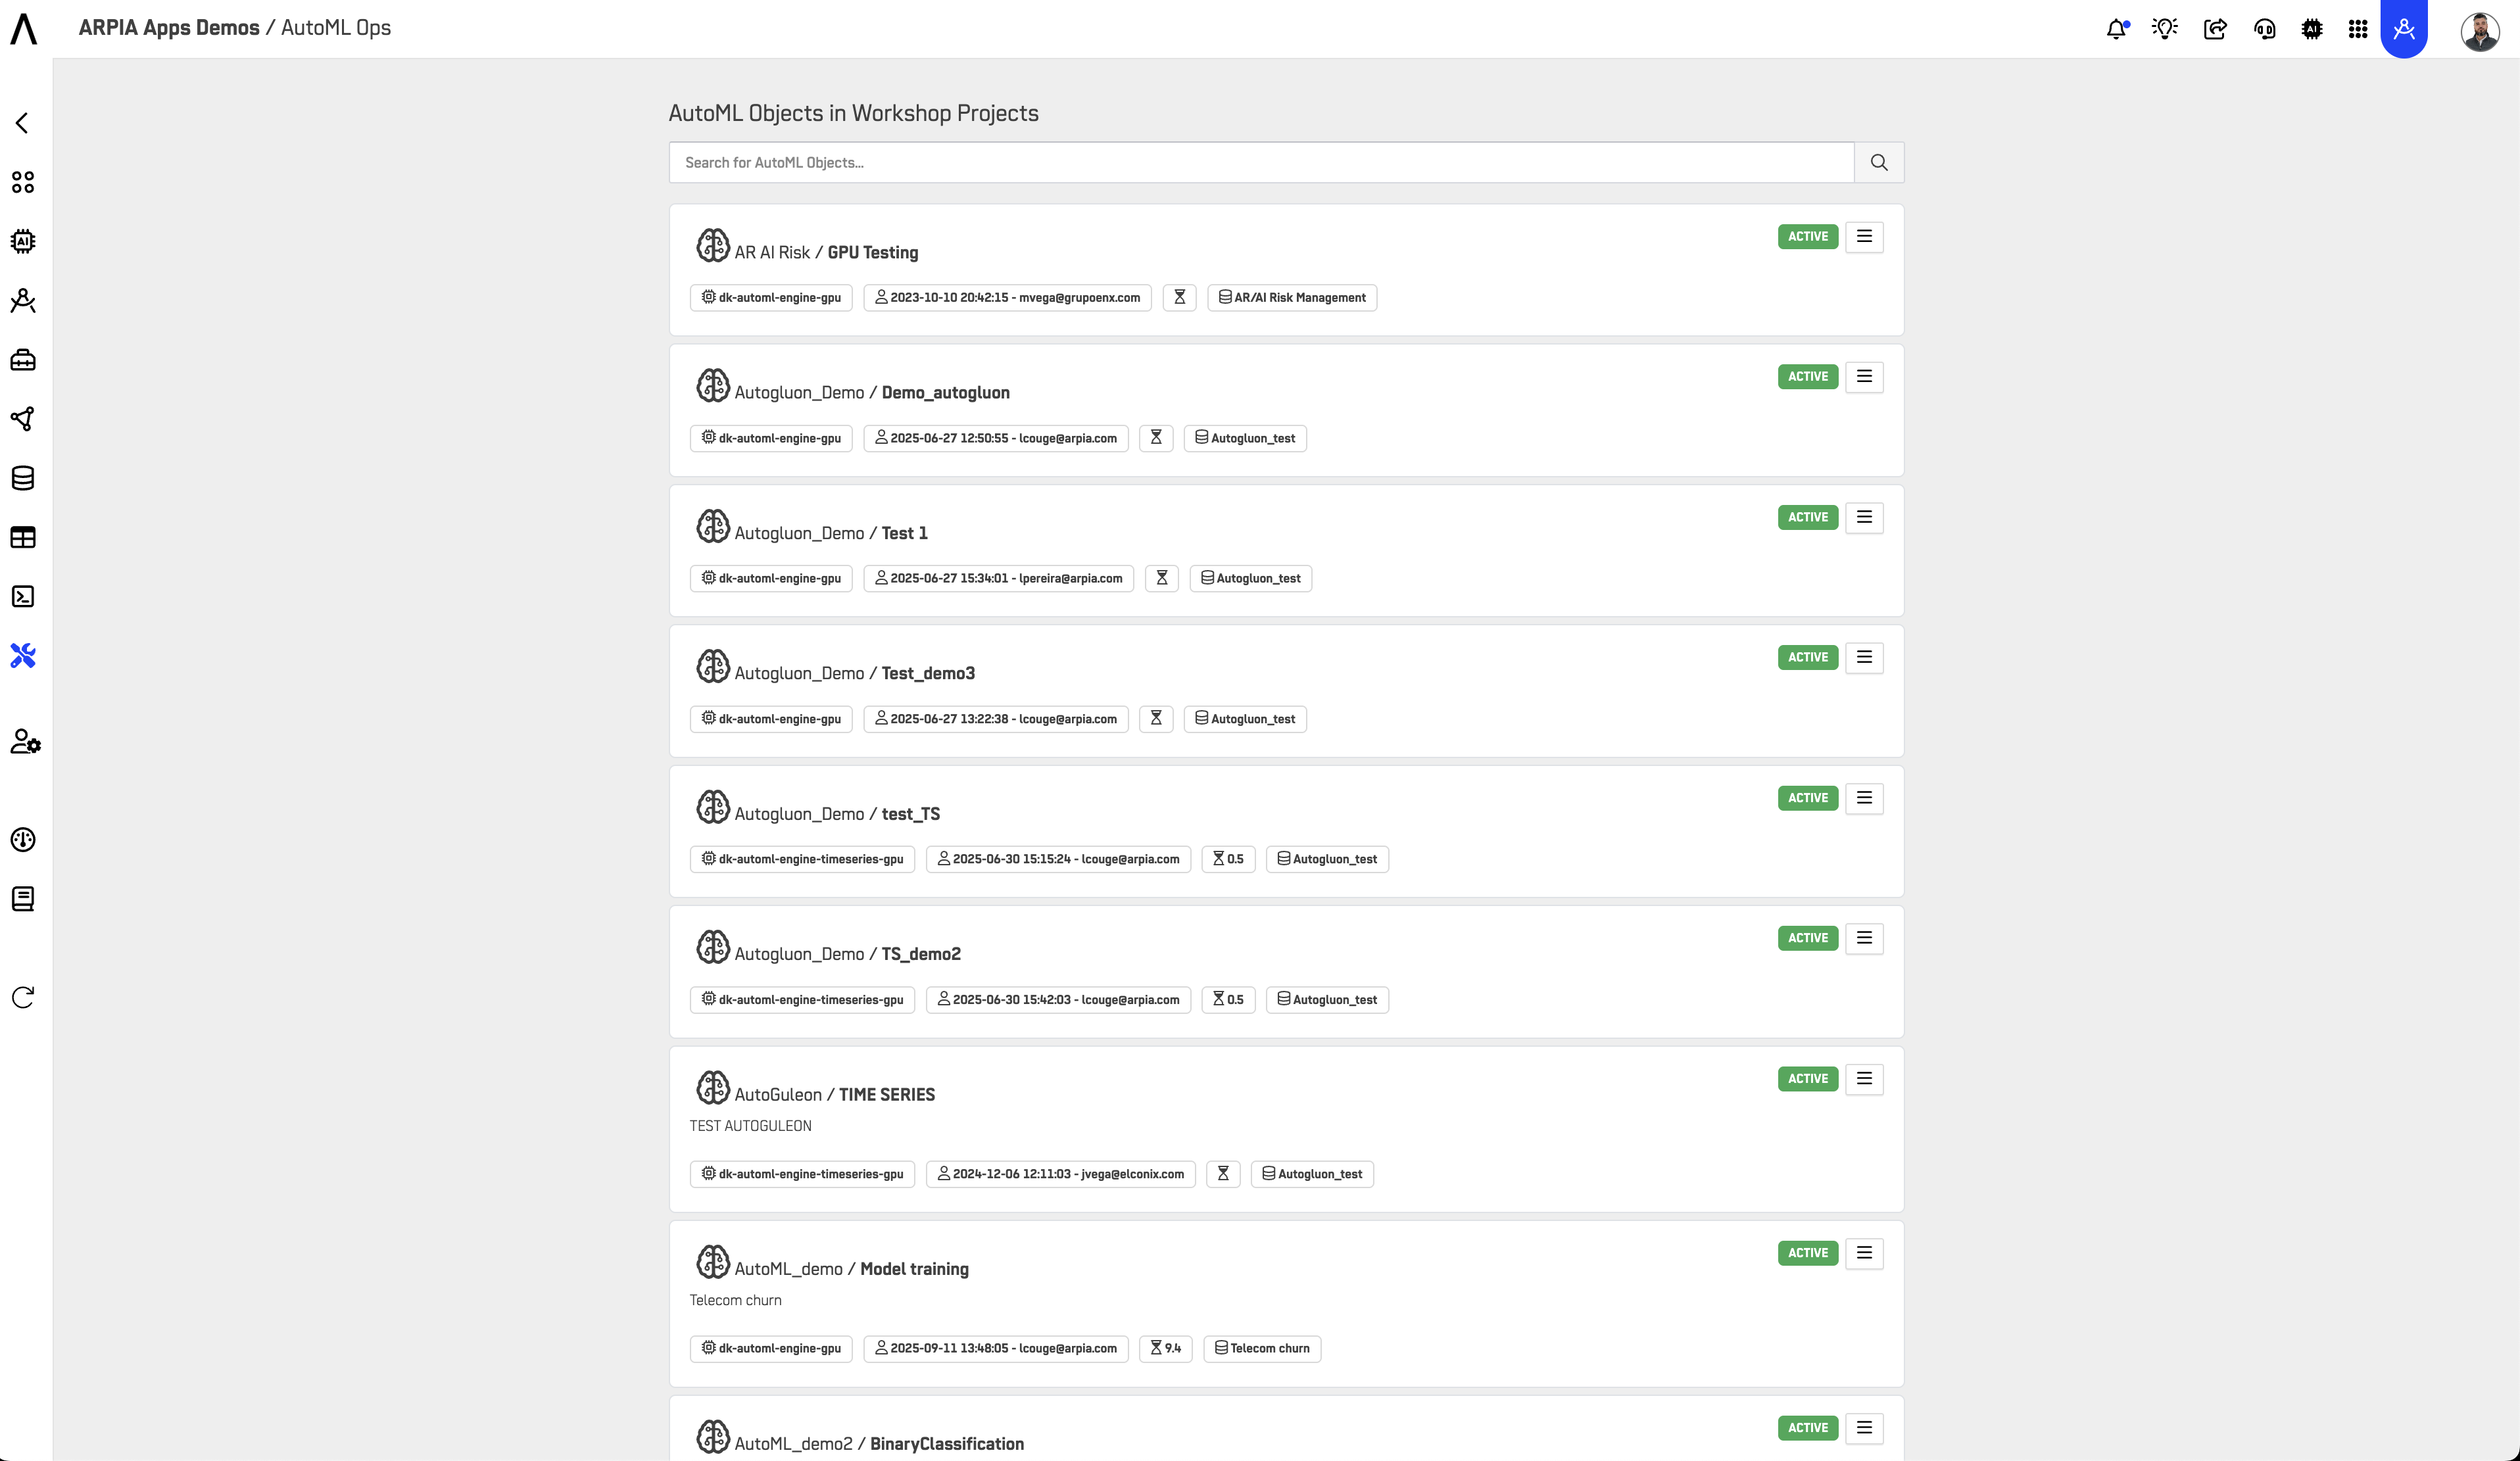This screenshot has height=1461, width=2520.
Task: Click the share icon in the top bar
Action: click(2215, 29)
